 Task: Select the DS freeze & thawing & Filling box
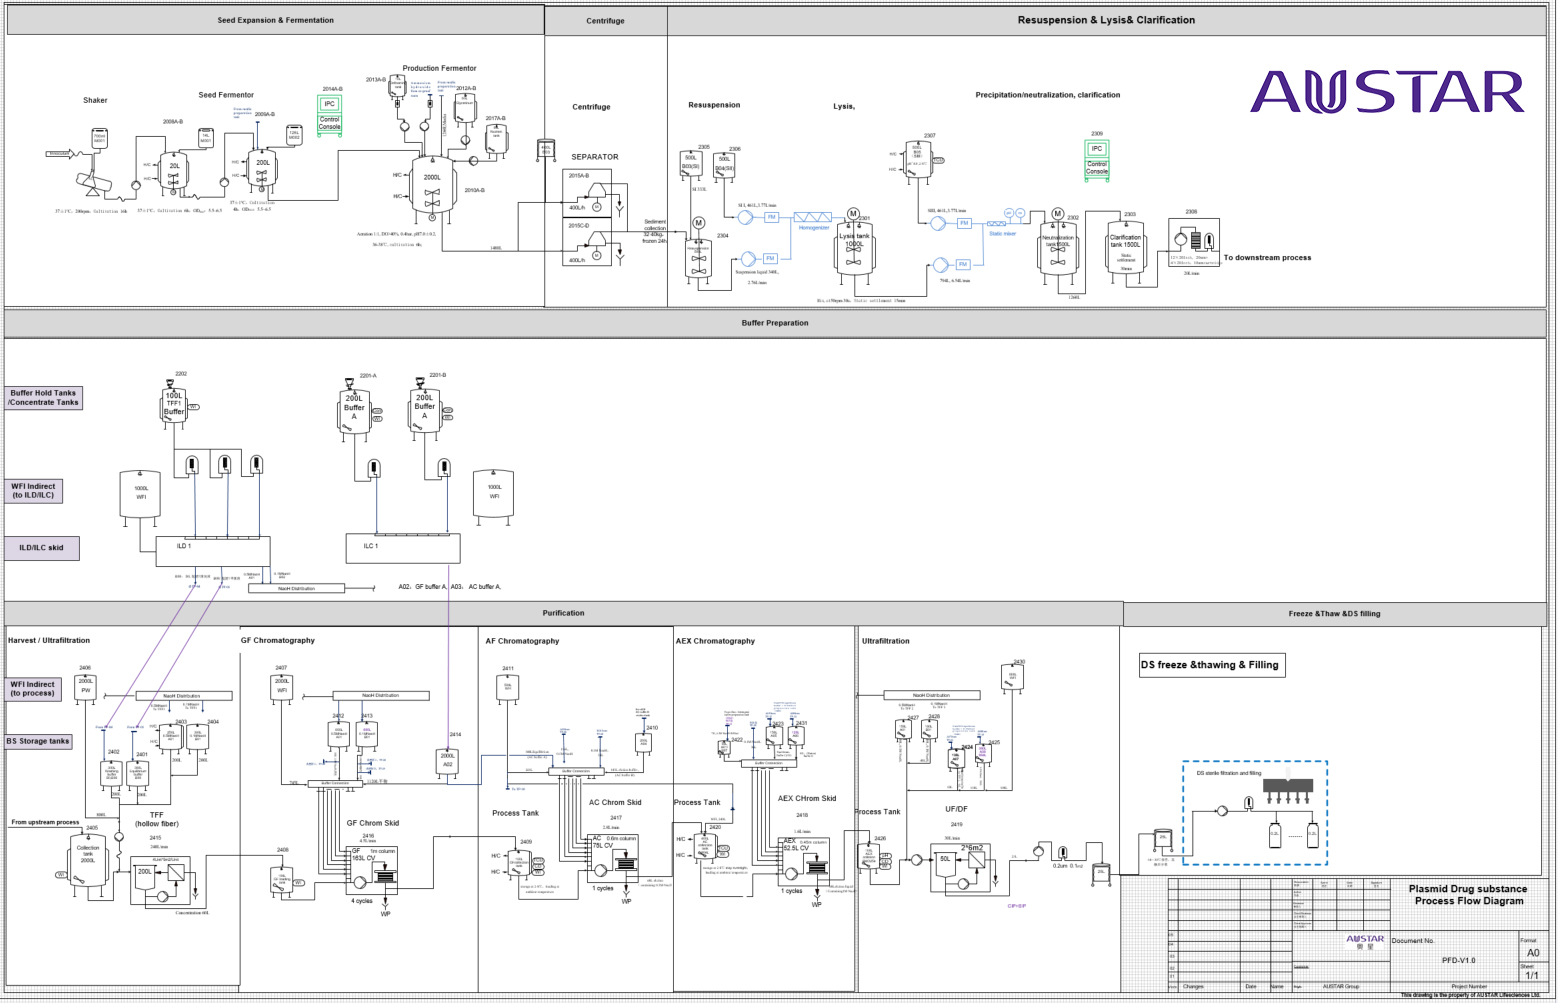pos(1210,665)
